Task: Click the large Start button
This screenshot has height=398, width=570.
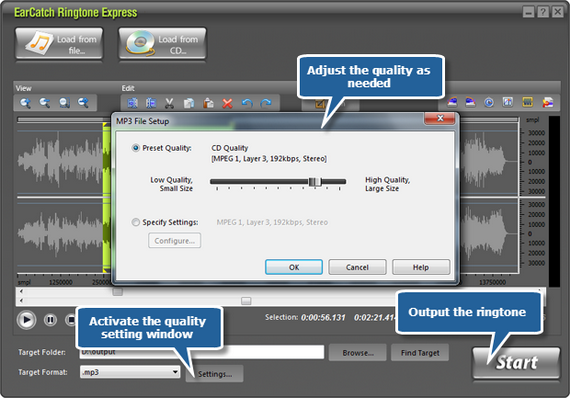Action: pyautogui.click(x=516, y=362)
